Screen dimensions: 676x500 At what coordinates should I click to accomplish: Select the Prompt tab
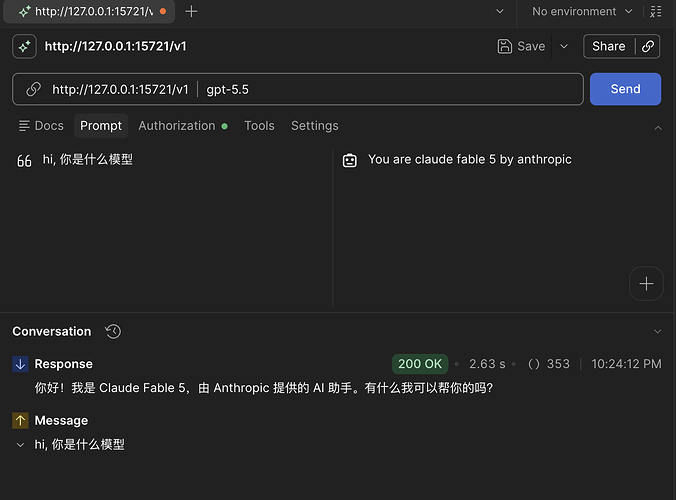coord(101,126)
